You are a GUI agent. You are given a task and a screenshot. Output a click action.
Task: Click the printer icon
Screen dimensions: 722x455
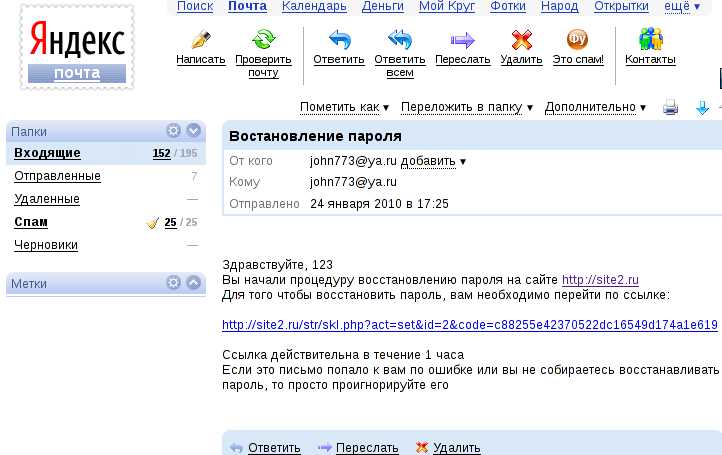(x=670, y=108)
